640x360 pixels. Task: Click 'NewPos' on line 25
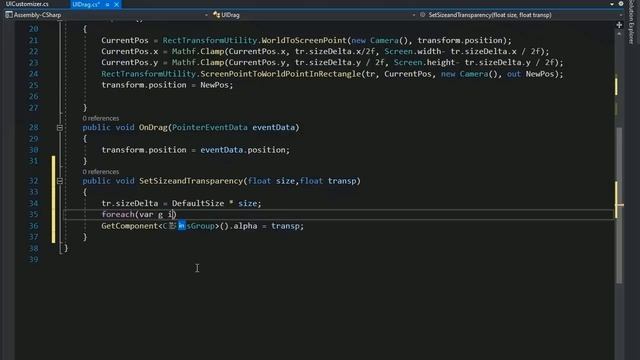pos(214,85)
